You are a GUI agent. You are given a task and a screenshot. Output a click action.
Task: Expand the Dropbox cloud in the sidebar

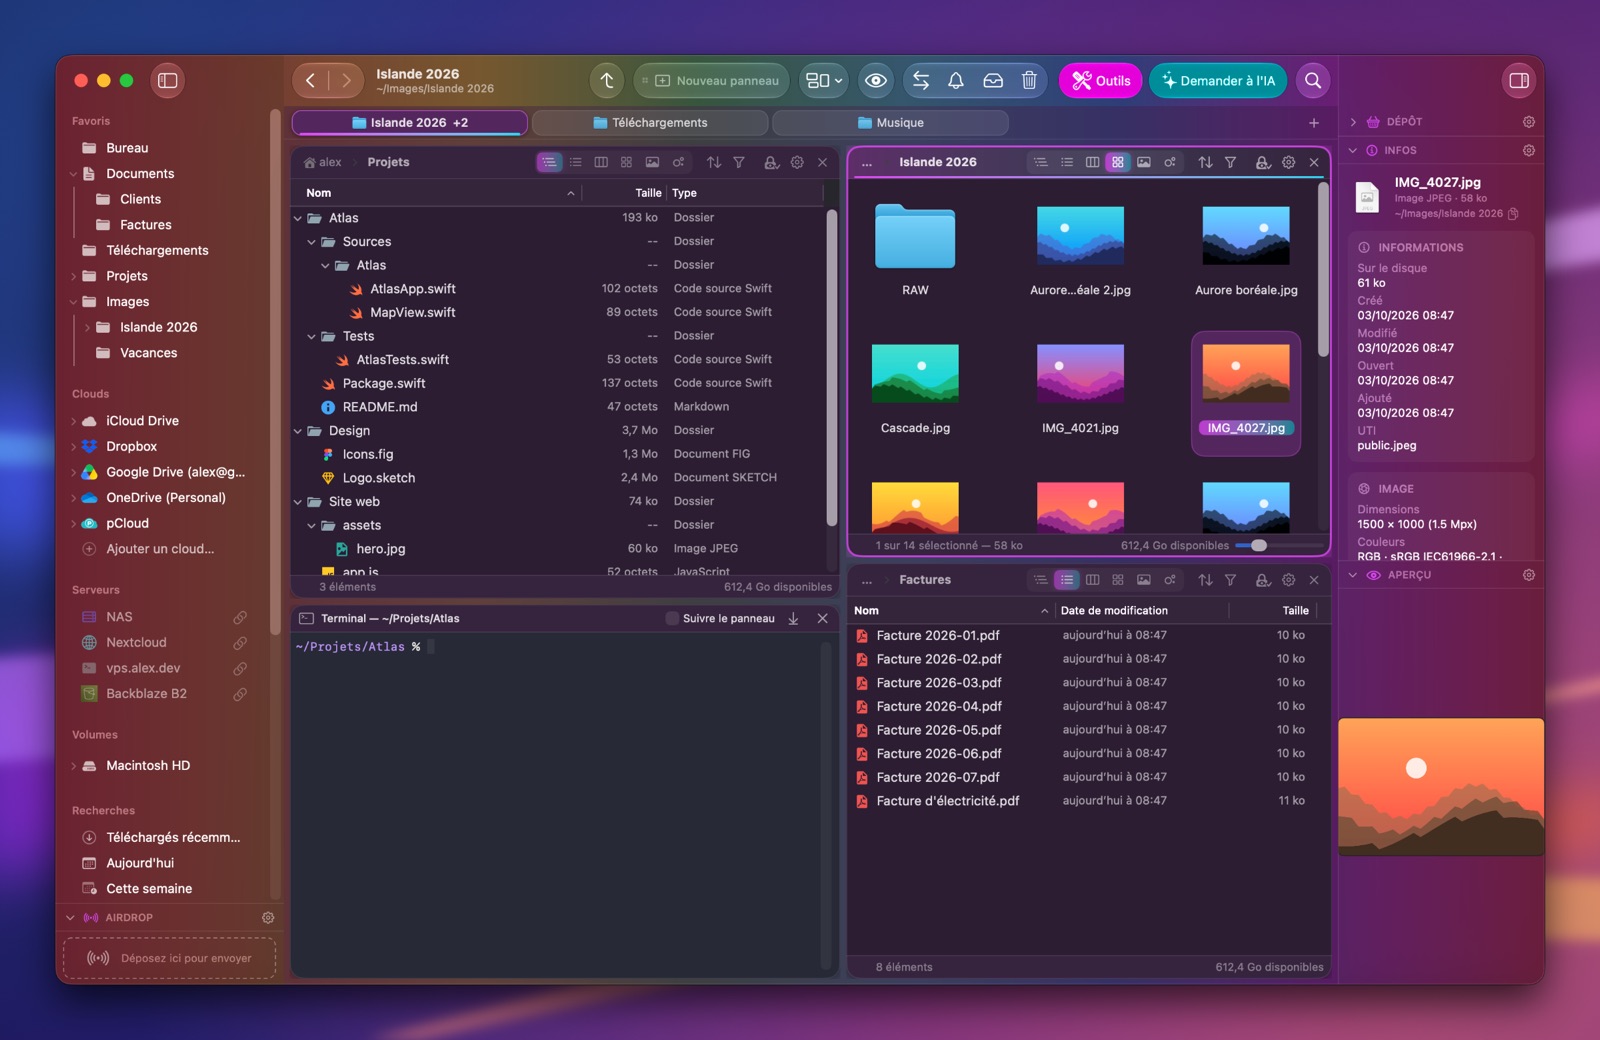73,447
